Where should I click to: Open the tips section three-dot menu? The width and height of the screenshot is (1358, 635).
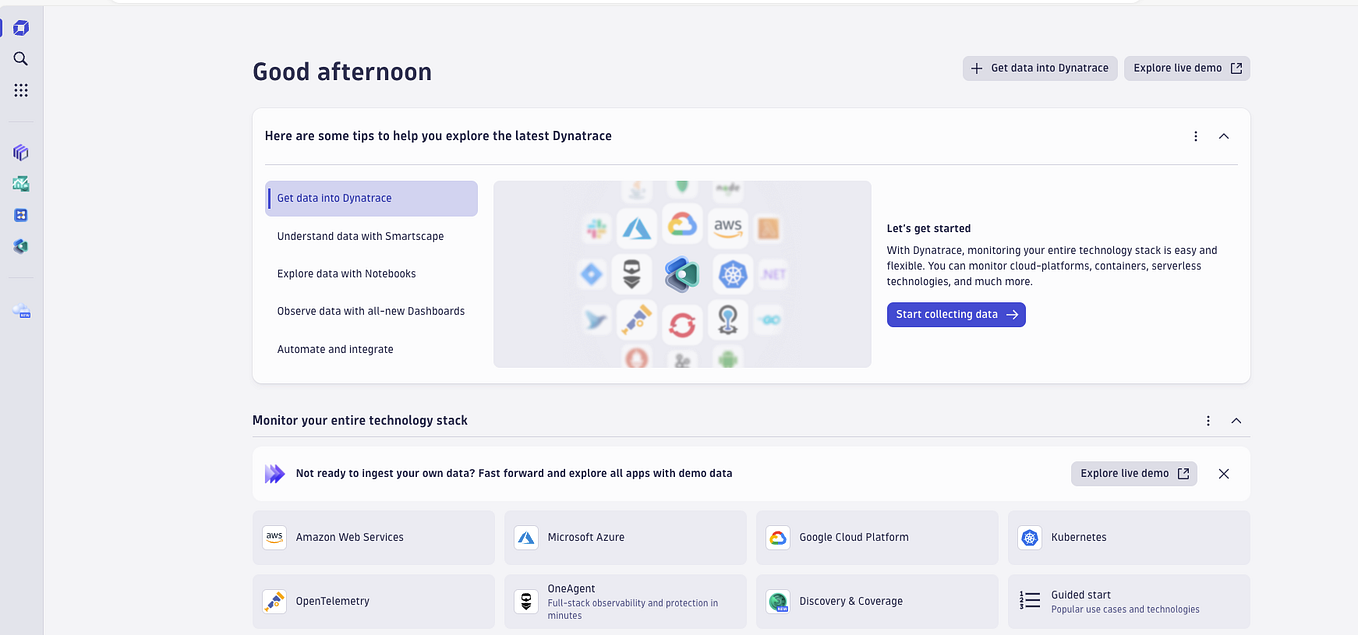[x=1196, y=136]
